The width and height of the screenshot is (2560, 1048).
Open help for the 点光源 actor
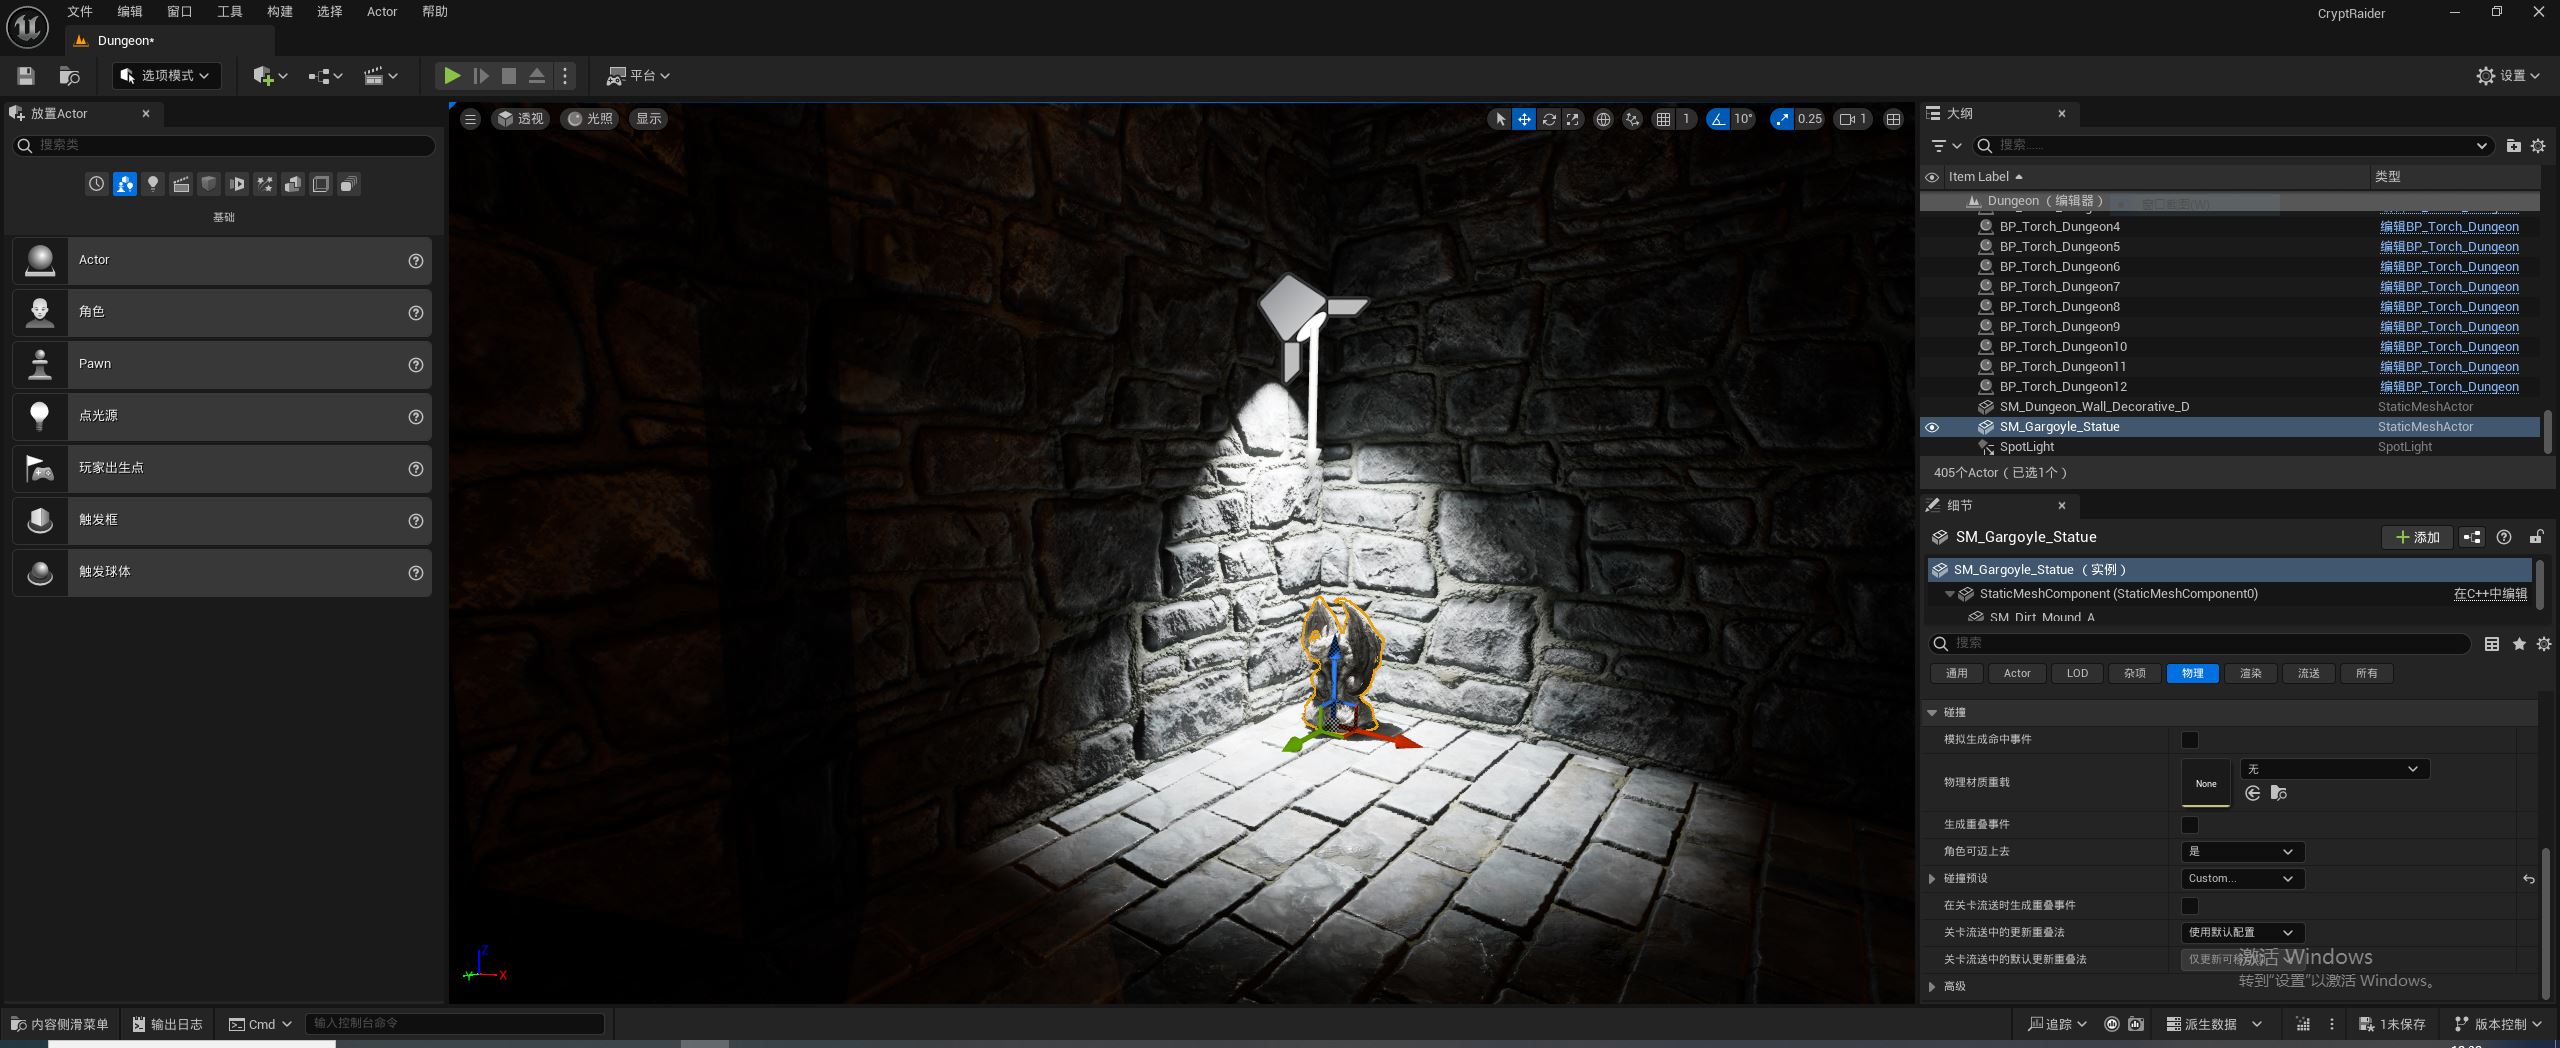click(x=416, y=417)
